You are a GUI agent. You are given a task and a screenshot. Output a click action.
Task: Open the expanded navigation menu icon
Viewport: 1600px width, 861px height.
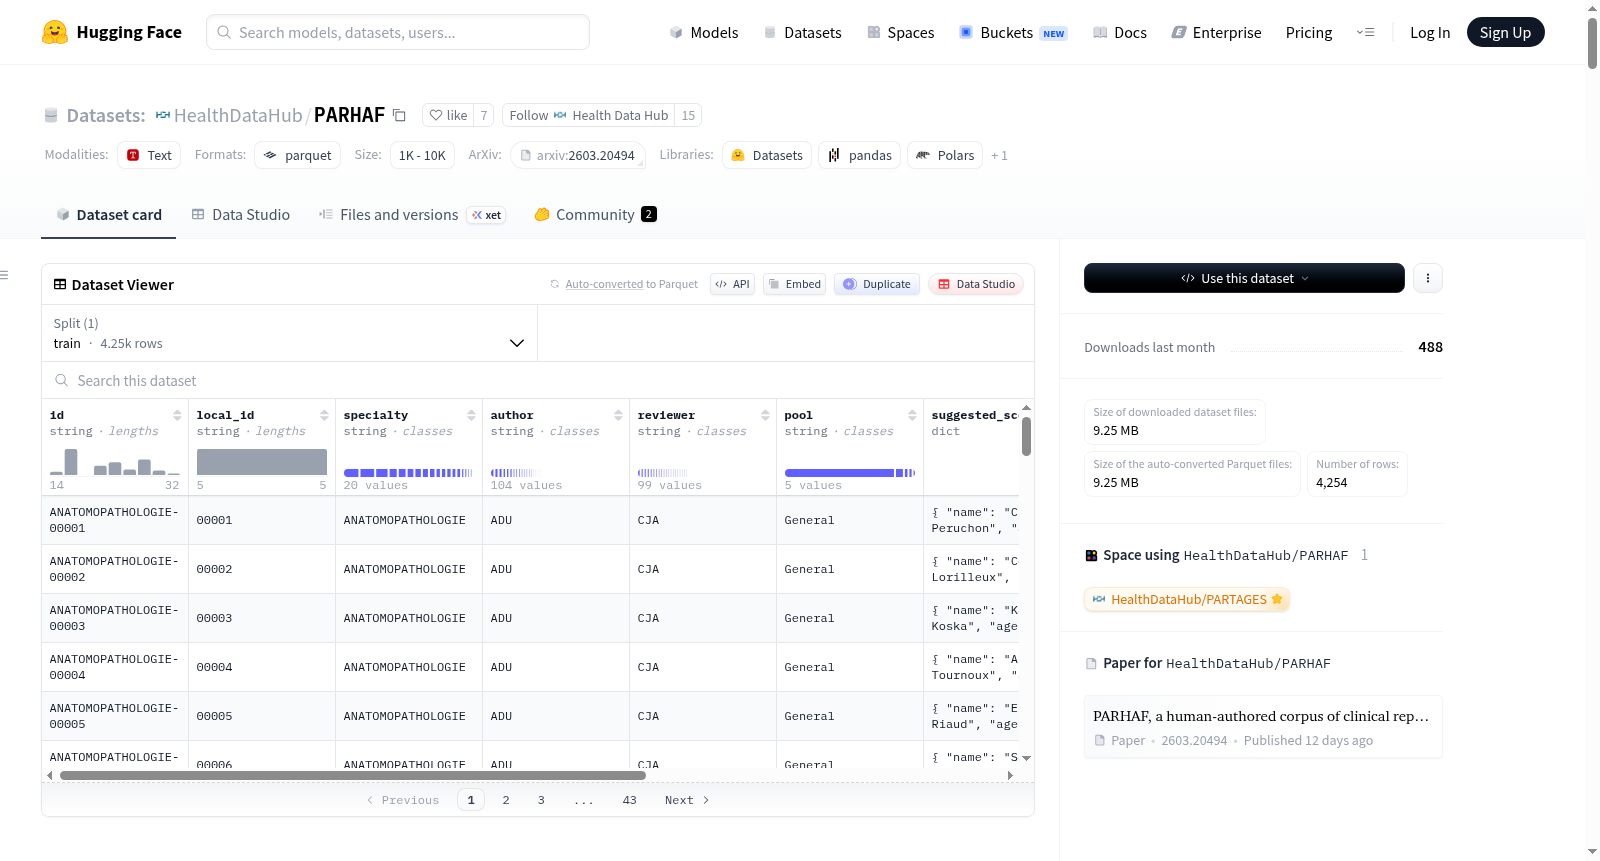[x=1365, y=32]
